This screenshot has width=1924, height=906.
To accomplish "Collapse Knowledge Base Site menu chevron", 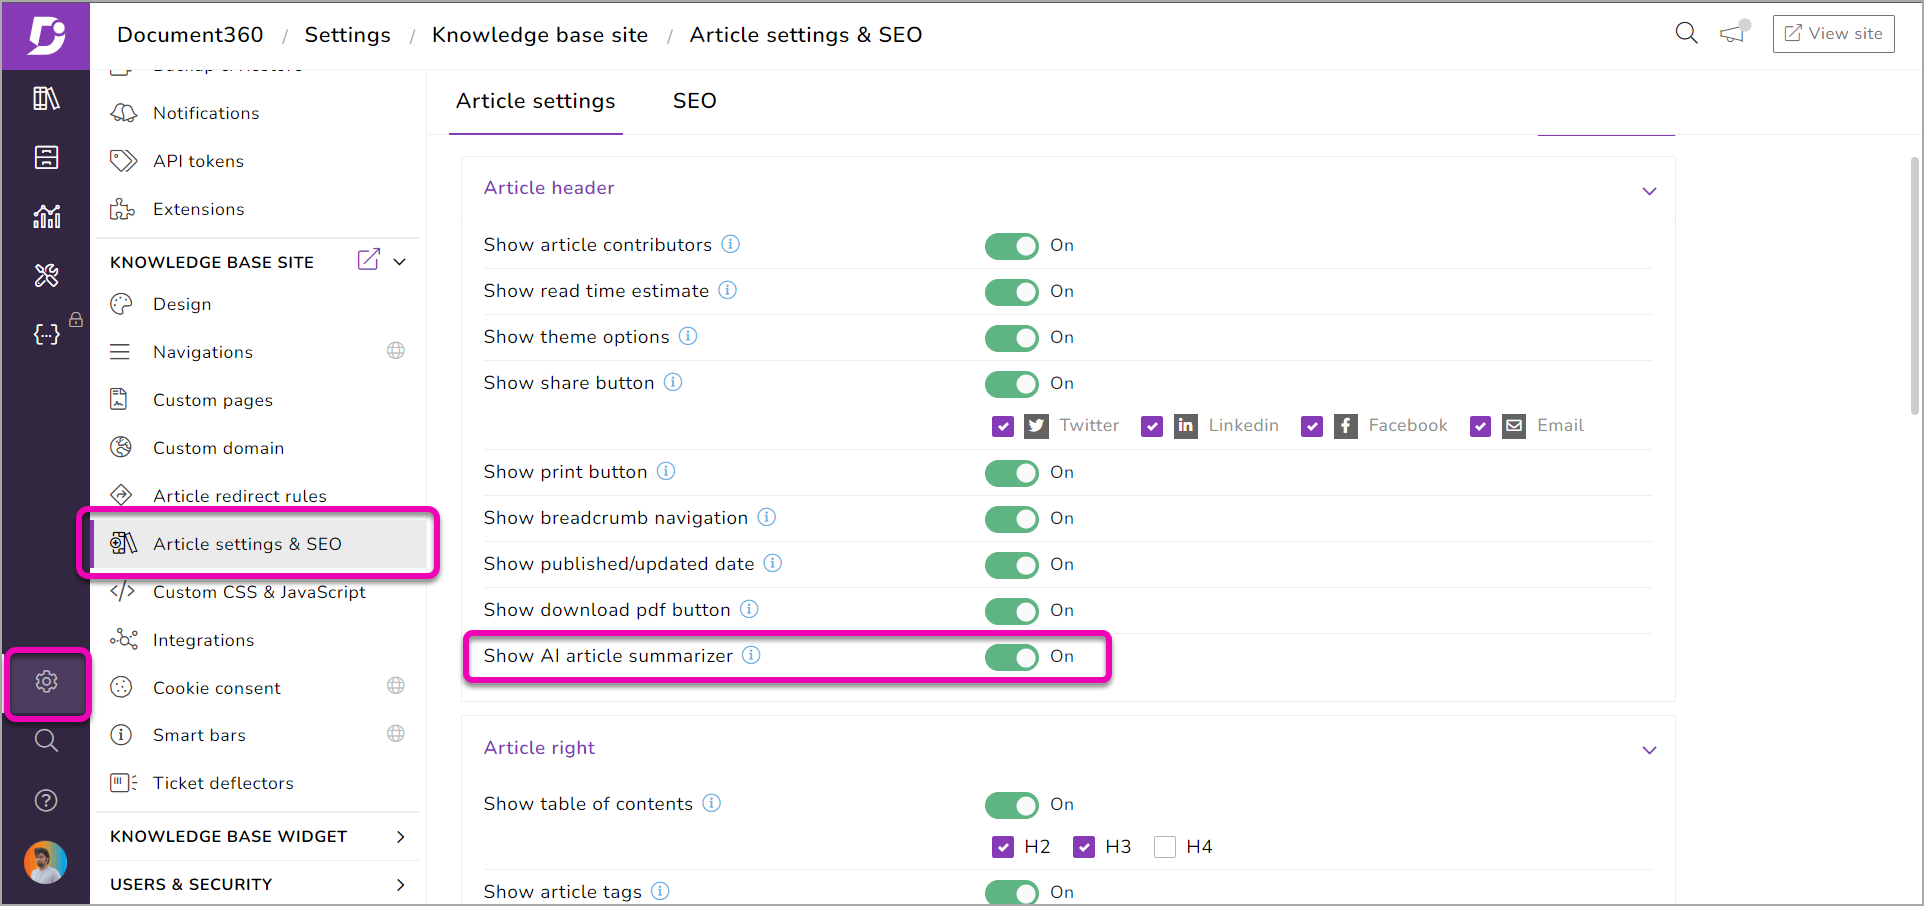I will click(x=400, y=262).
